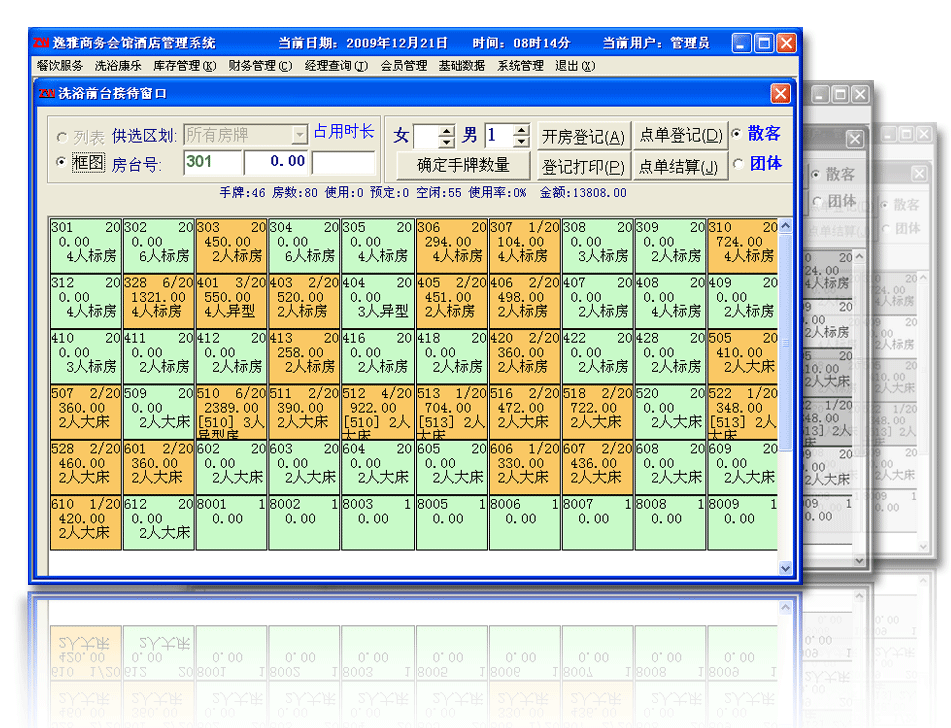The width and height of the screenshot is (951, 728).
Task: Pick room tile 8001 in bottom row
Action: [x=231, y=519]
